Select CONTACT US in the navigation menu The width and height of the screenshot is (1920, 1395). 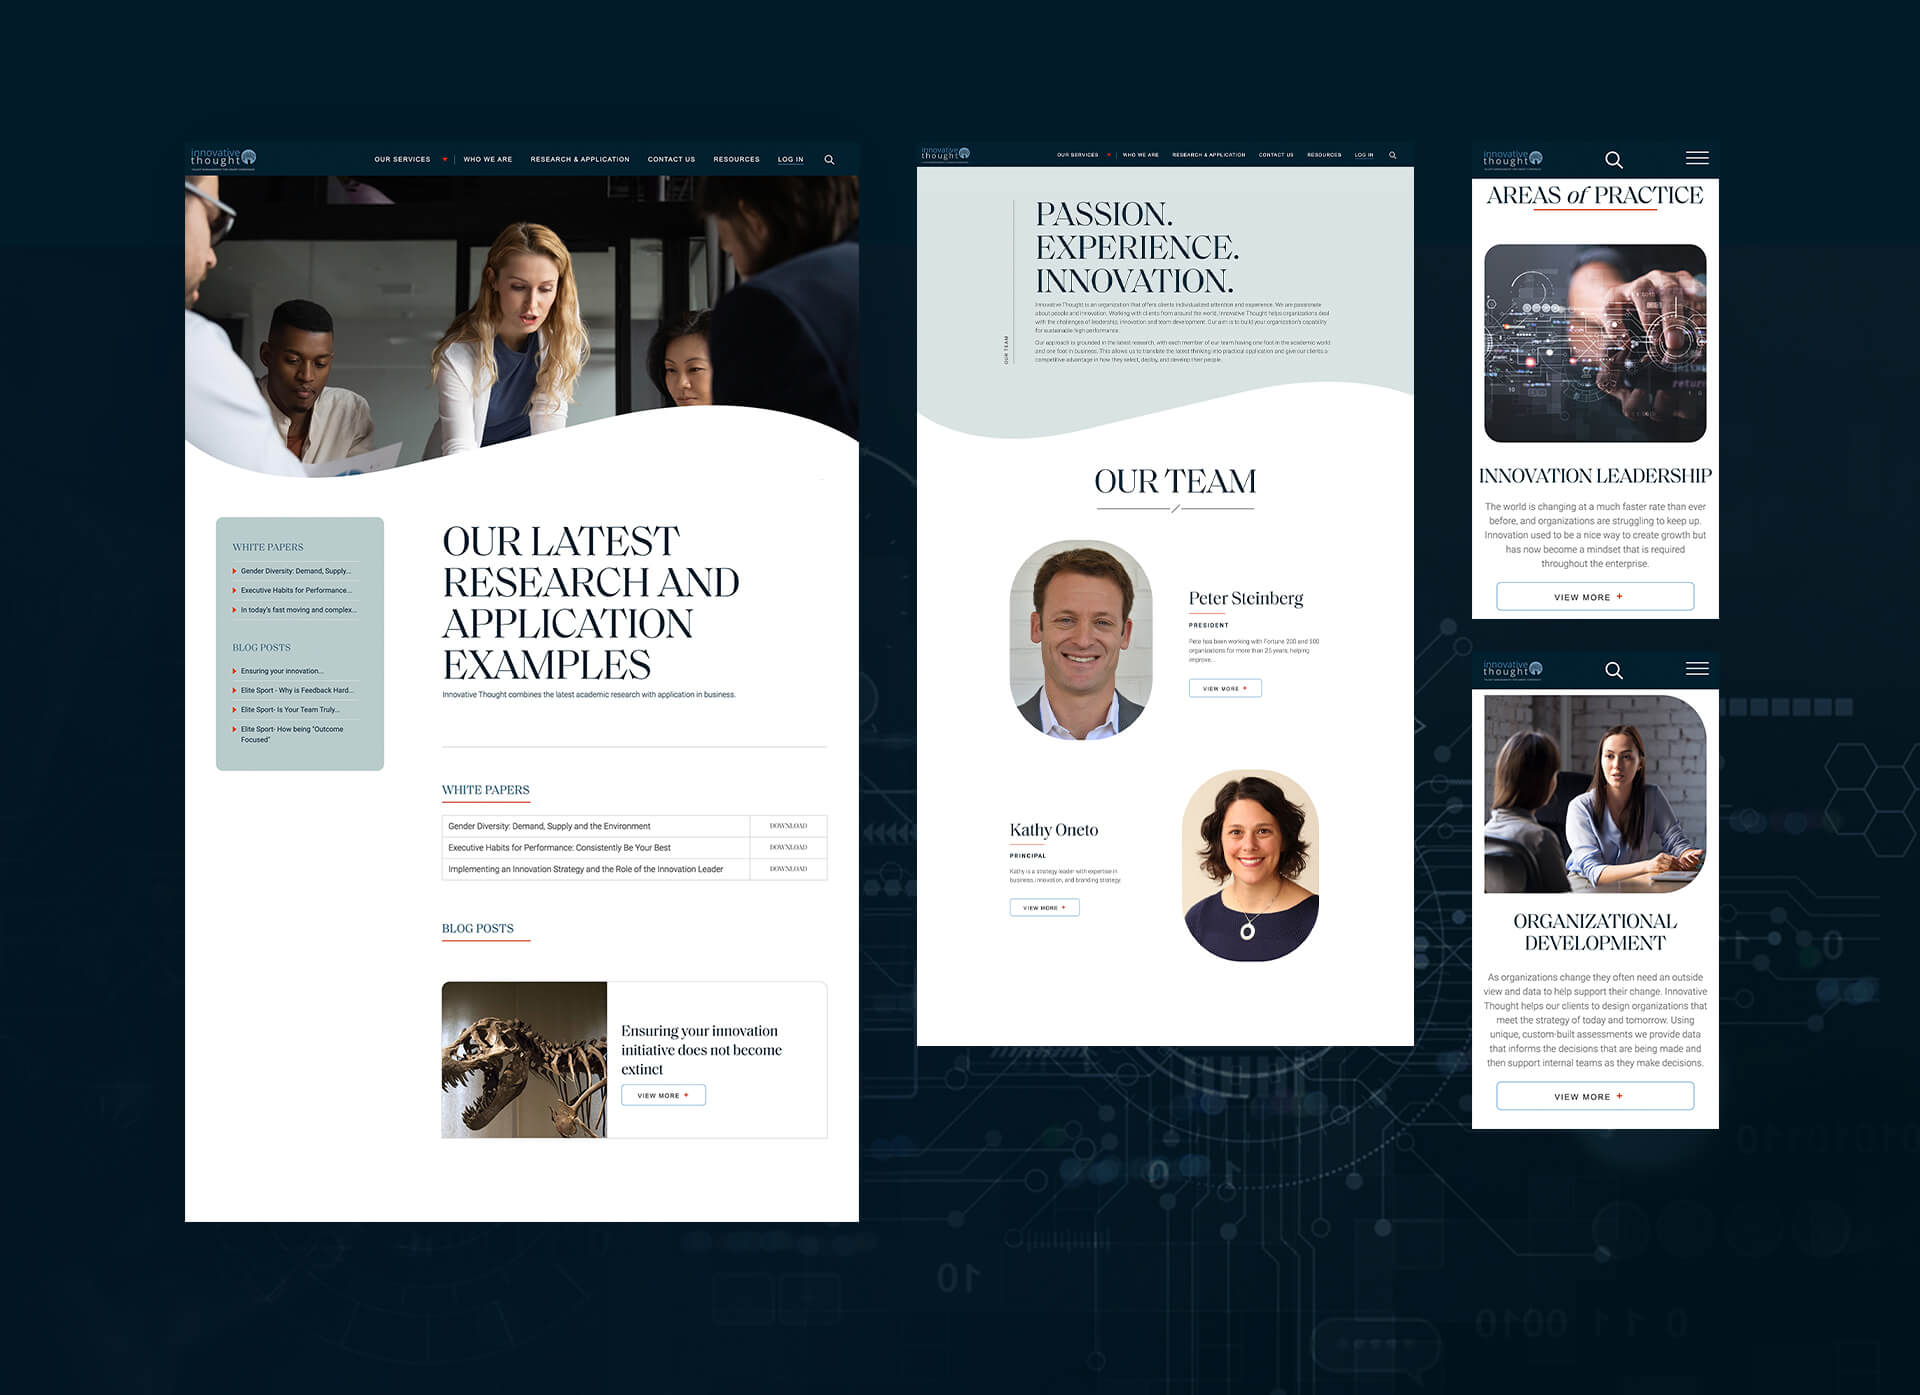point(671,159)
